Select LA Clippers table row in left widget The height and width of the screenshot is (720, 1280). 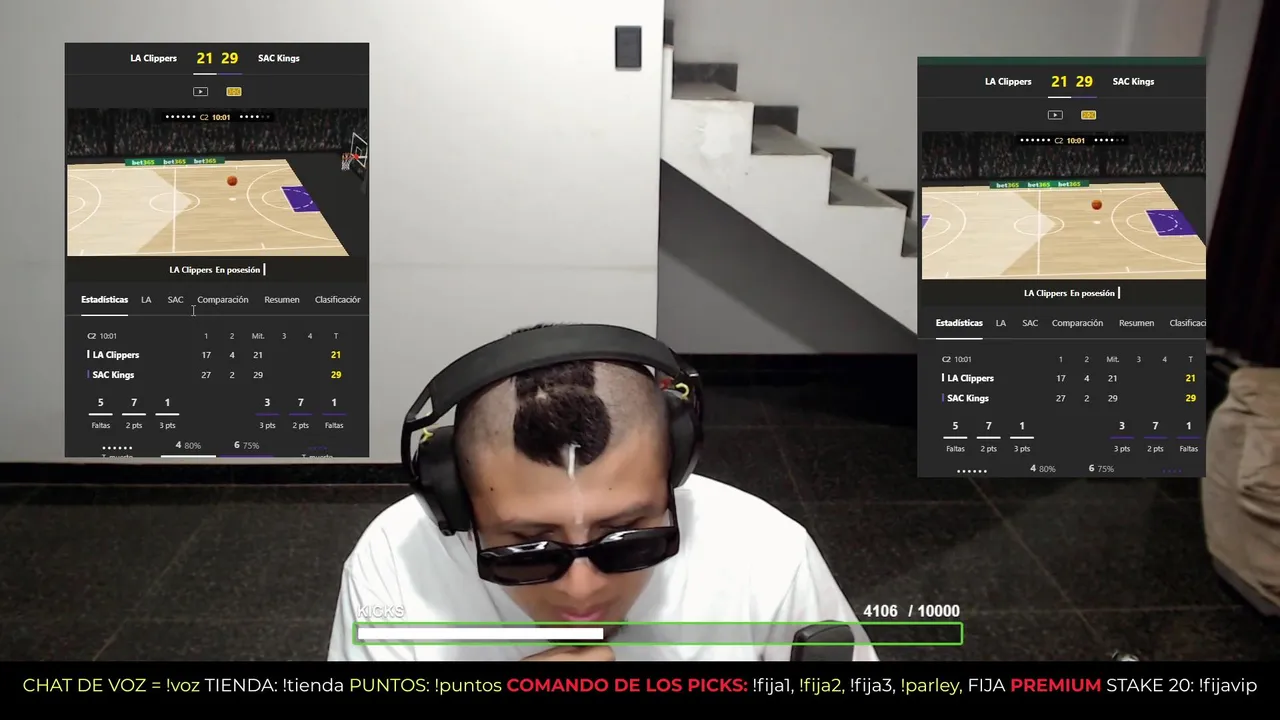[216, 355]
